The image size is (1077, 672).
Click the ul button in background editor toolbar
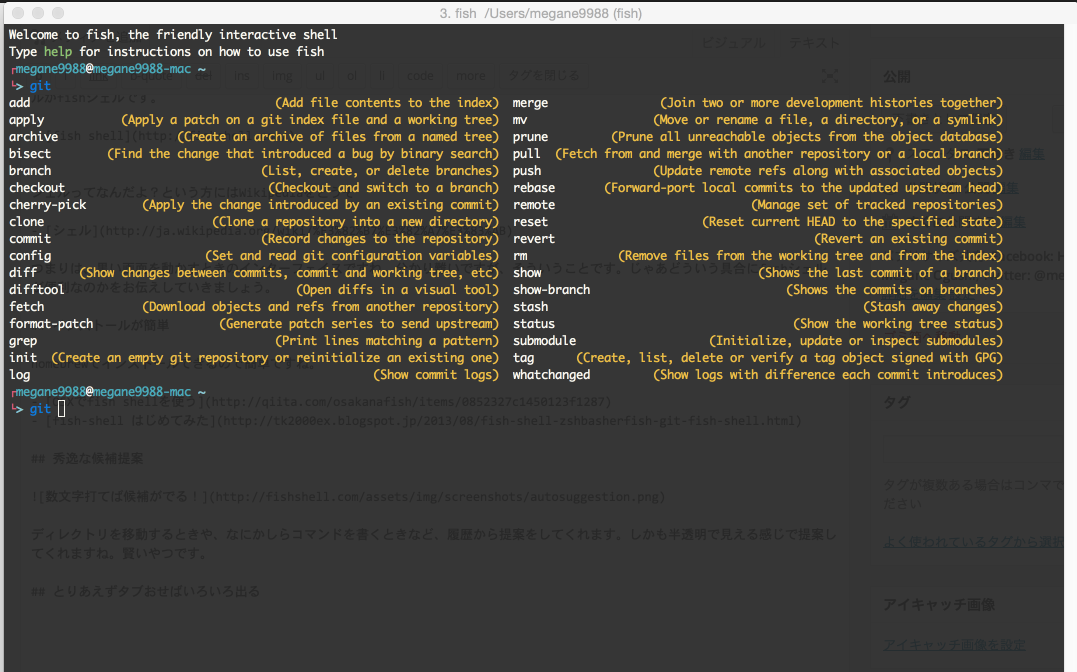[320, 76]
